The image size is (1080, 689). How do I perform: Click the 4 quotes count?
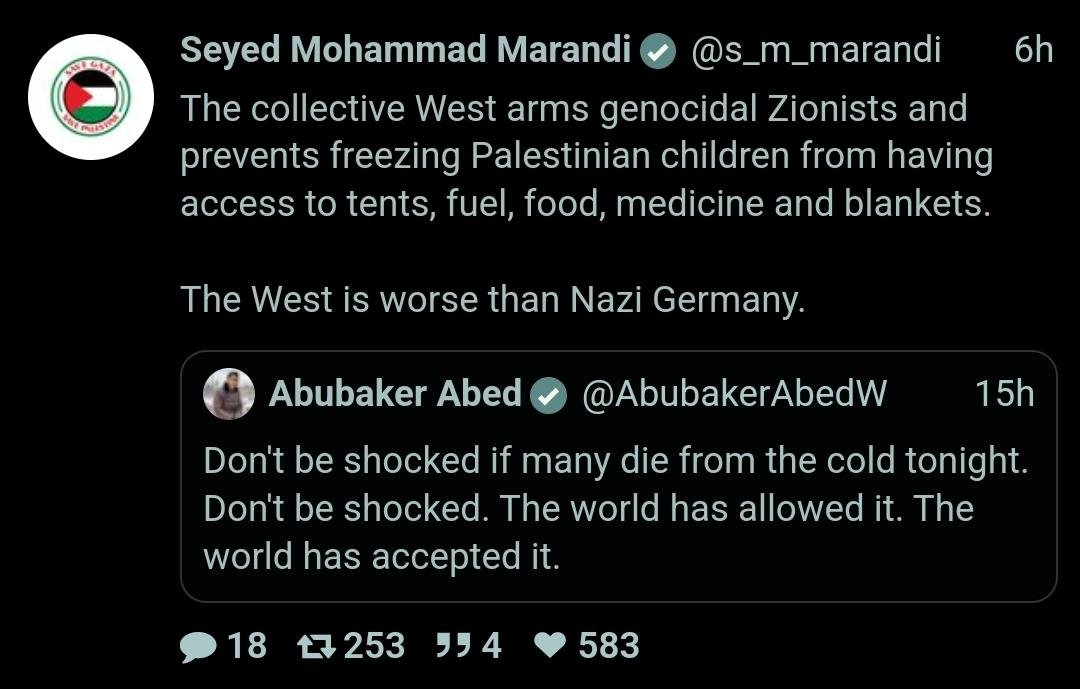pos(491,646)
